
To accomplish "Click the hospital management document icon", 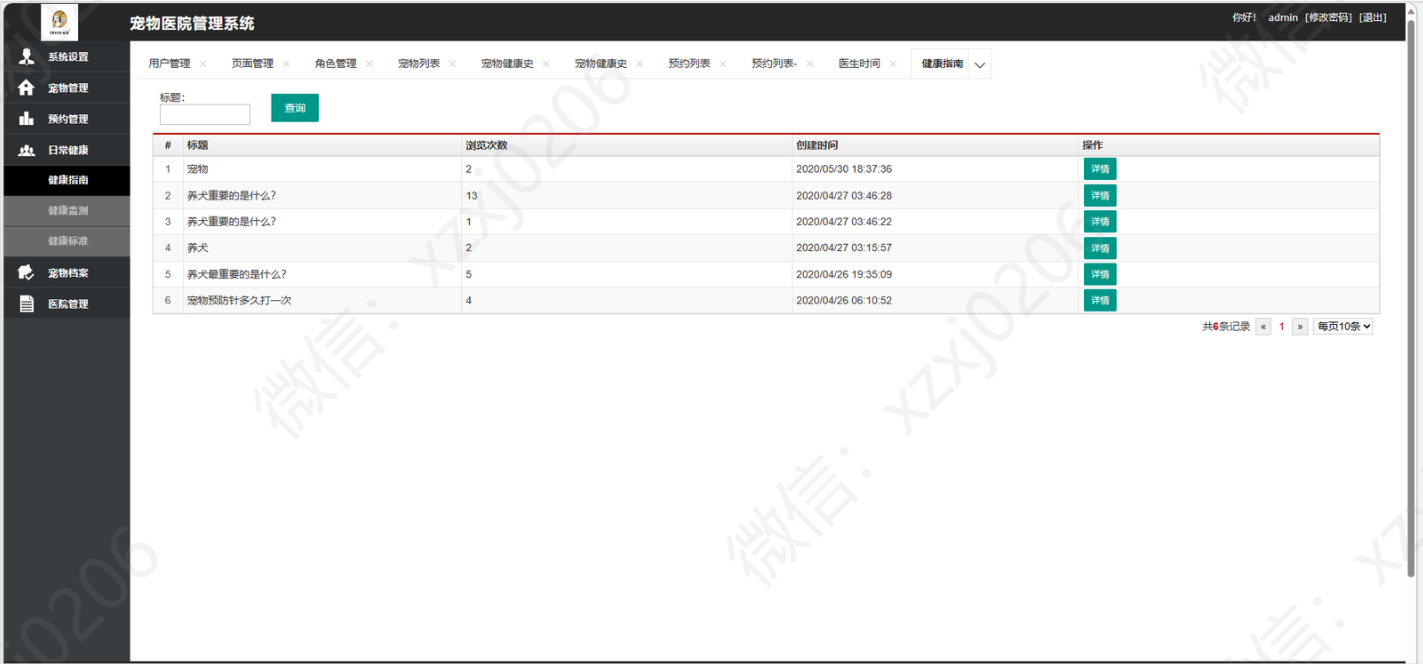I will (x=27, y=304).
